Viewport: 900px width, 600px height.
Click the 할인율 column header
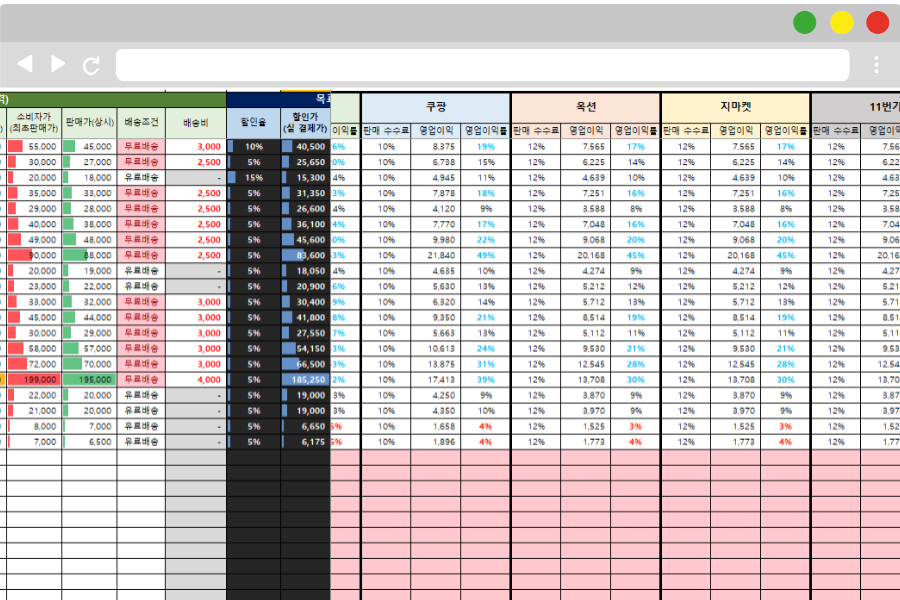pyautogui.click(x=253, y=123)
